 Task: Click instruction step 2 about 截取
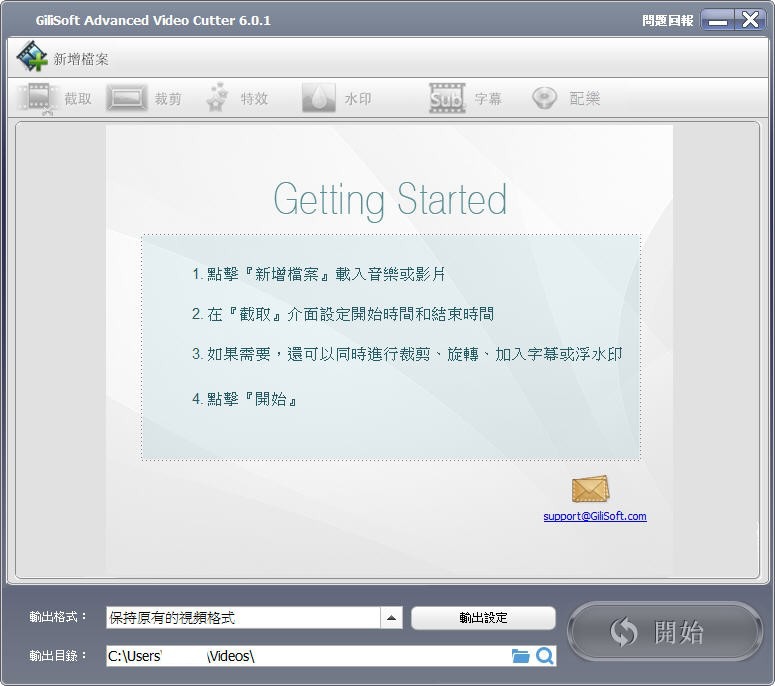click(x=343, y=314)
